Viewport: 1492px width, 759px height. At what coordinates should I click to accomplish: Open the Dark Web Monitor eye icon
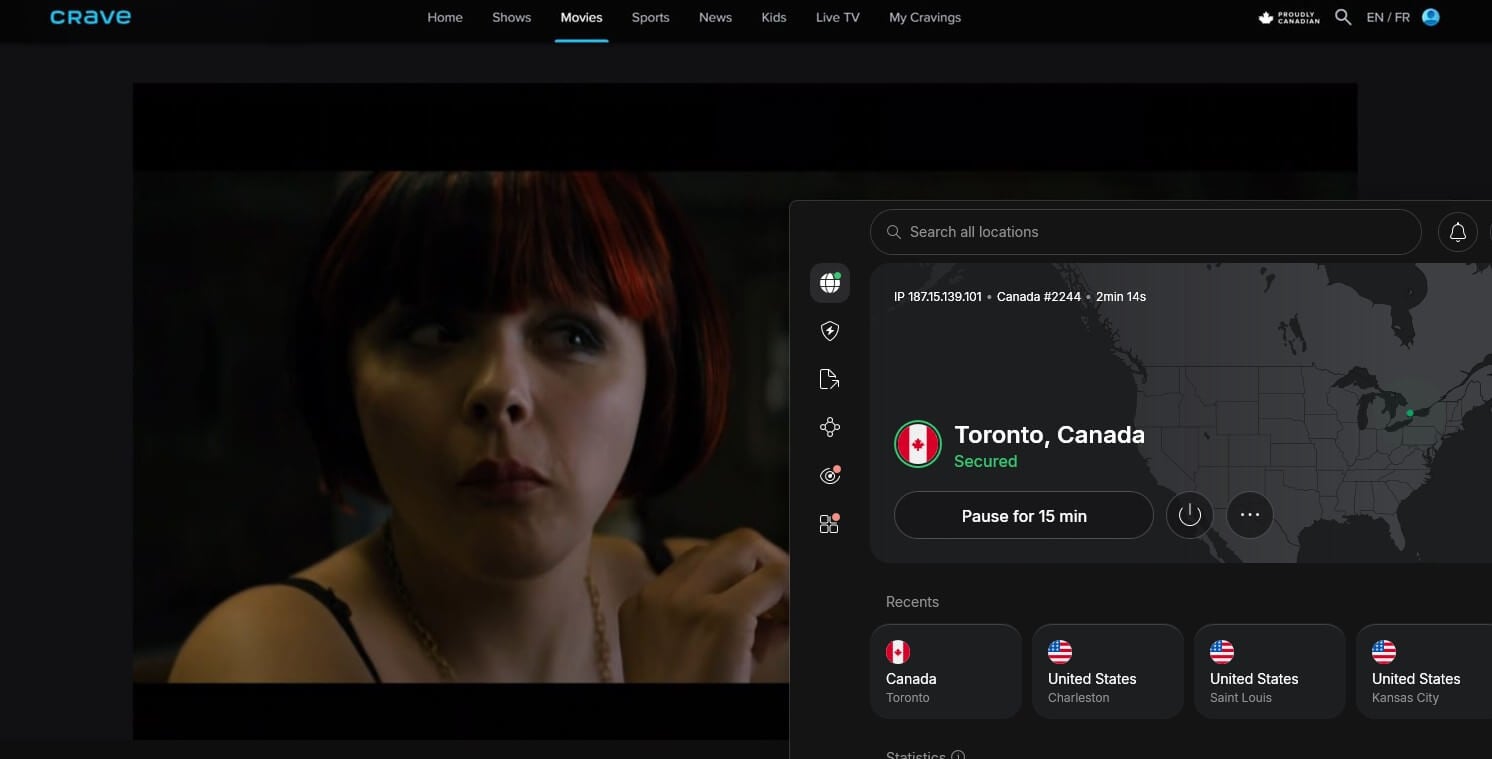pyautogui.click(x=829, y=475)
